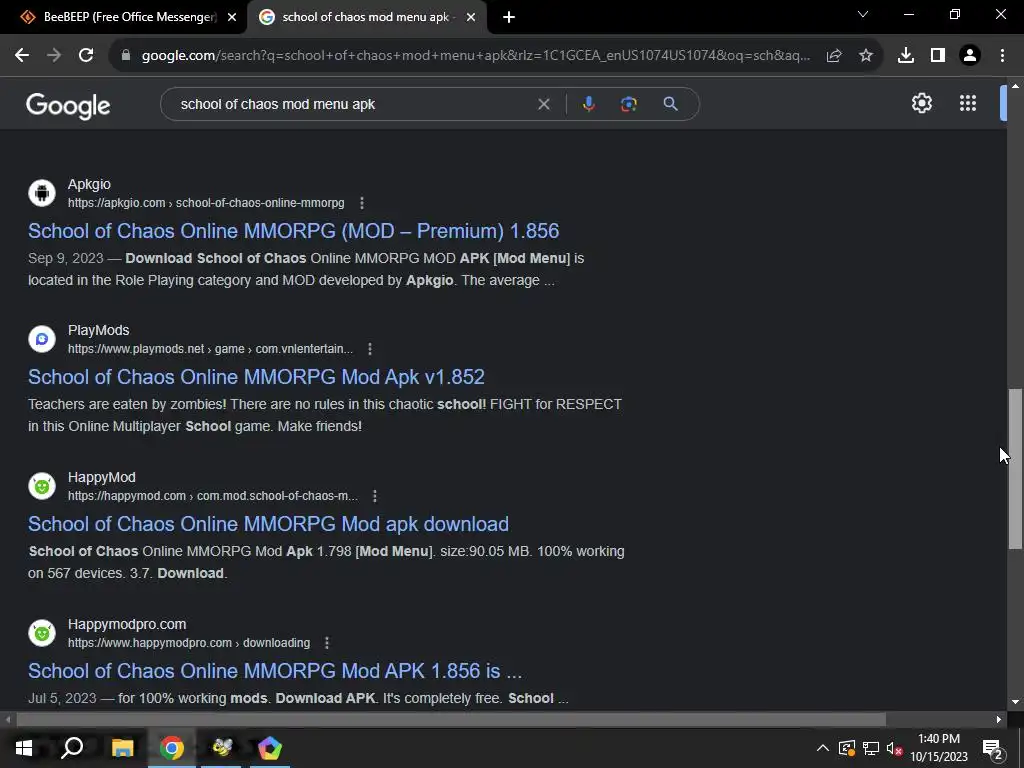The height and width of the screenshot is (768, 1024).
Task: Click the vertical page scrollbar thumb
Action: [x=1016, y=469]
